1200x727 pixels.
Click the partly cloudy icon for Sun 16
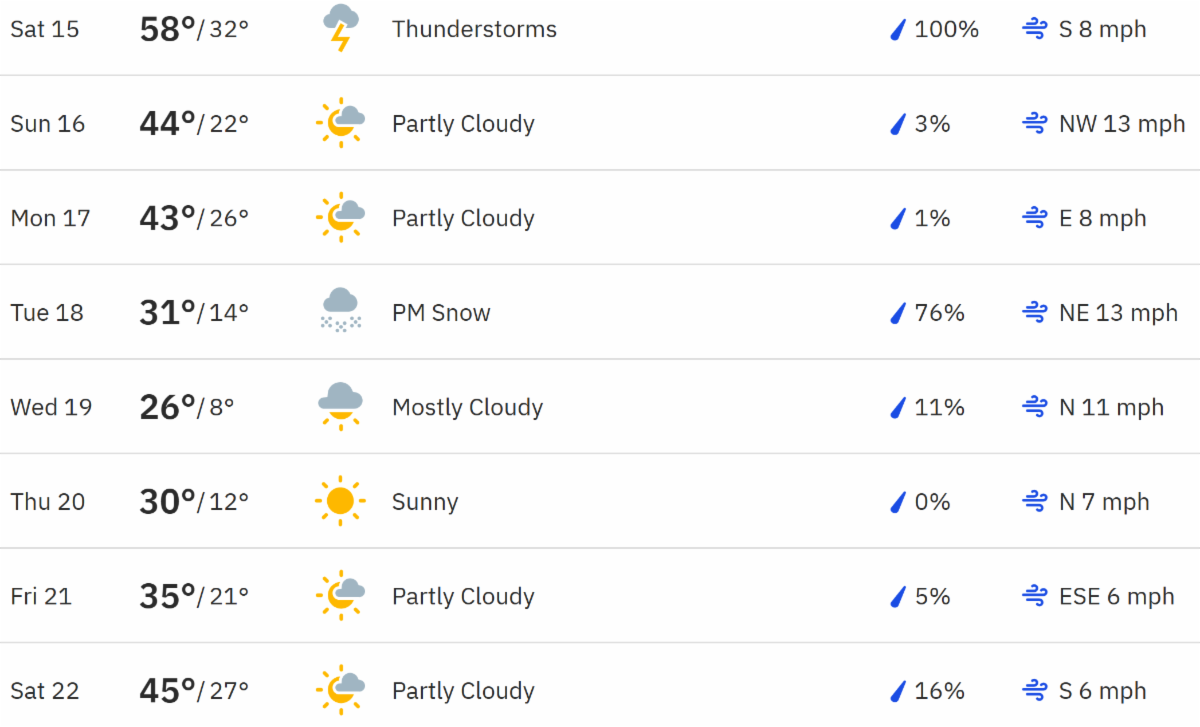(340, 123)
